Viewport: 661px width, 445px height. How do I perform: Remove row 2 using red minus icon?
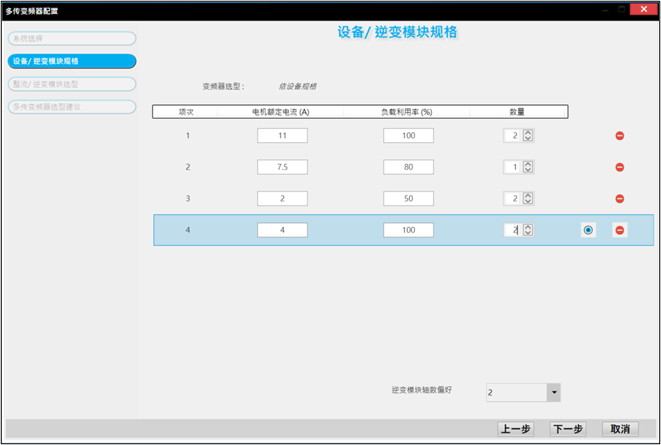pyautogui.click(x=620, y=167)
